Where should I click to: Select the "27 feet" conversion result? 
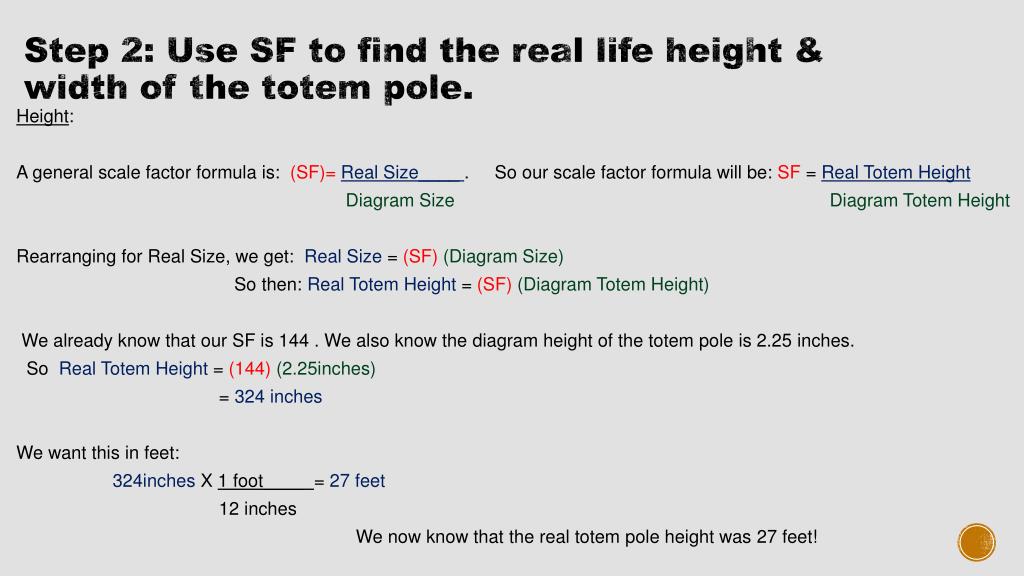(357, 481)
